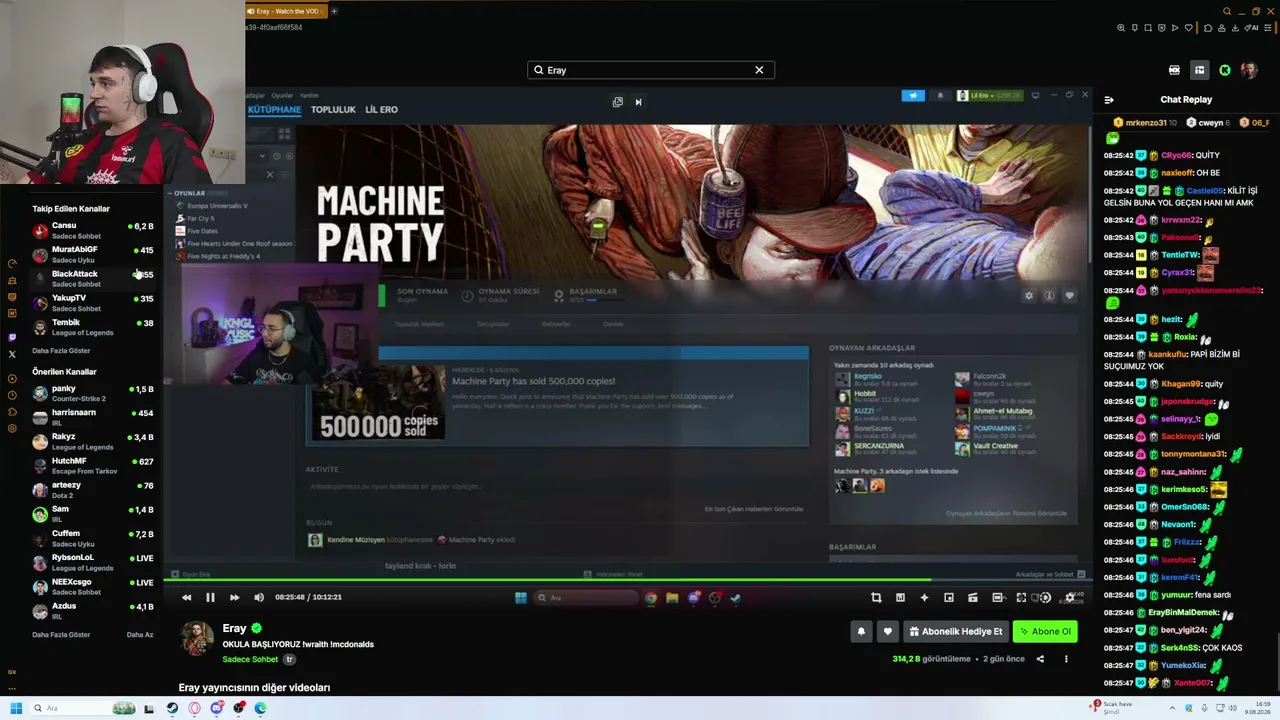The height and width of the screenshot is (720, 1280).
Task: Enter fullscreen mode in the player
Action: click(1021, 597)
